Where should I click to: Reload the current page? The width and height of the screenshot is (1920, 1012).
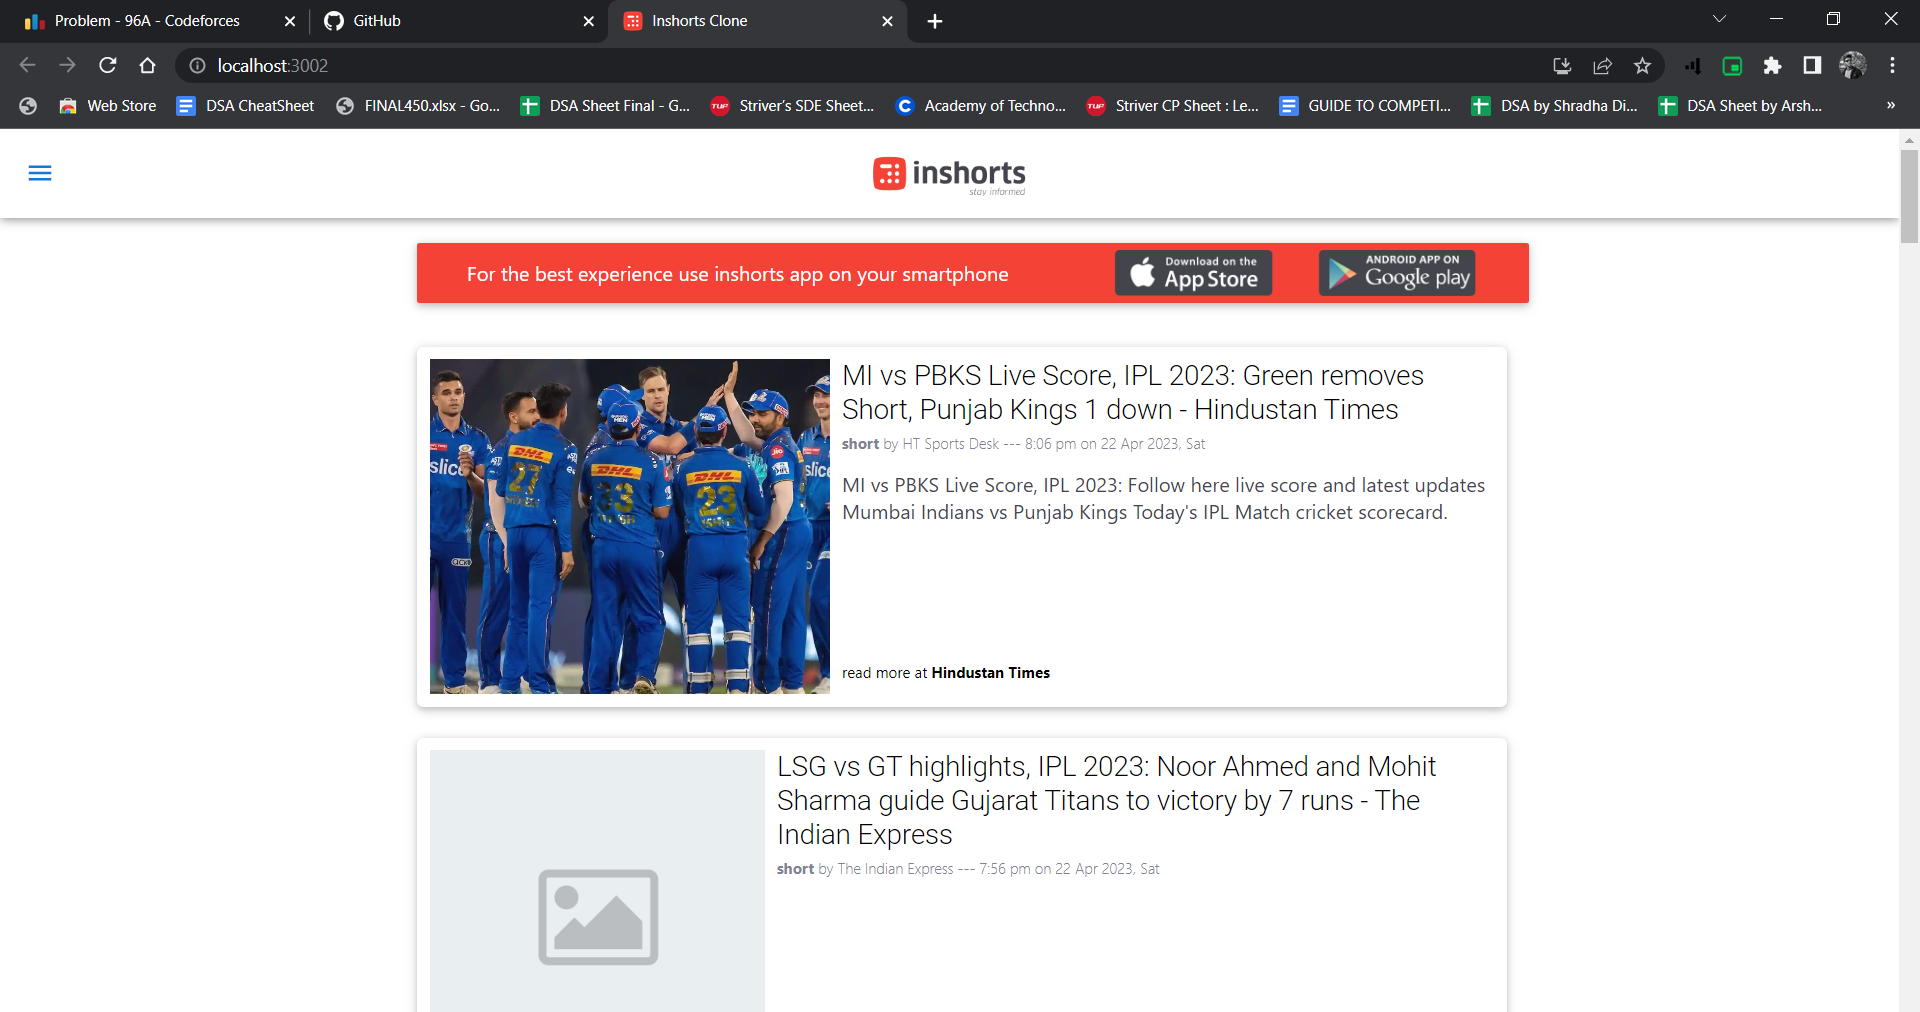107,65
